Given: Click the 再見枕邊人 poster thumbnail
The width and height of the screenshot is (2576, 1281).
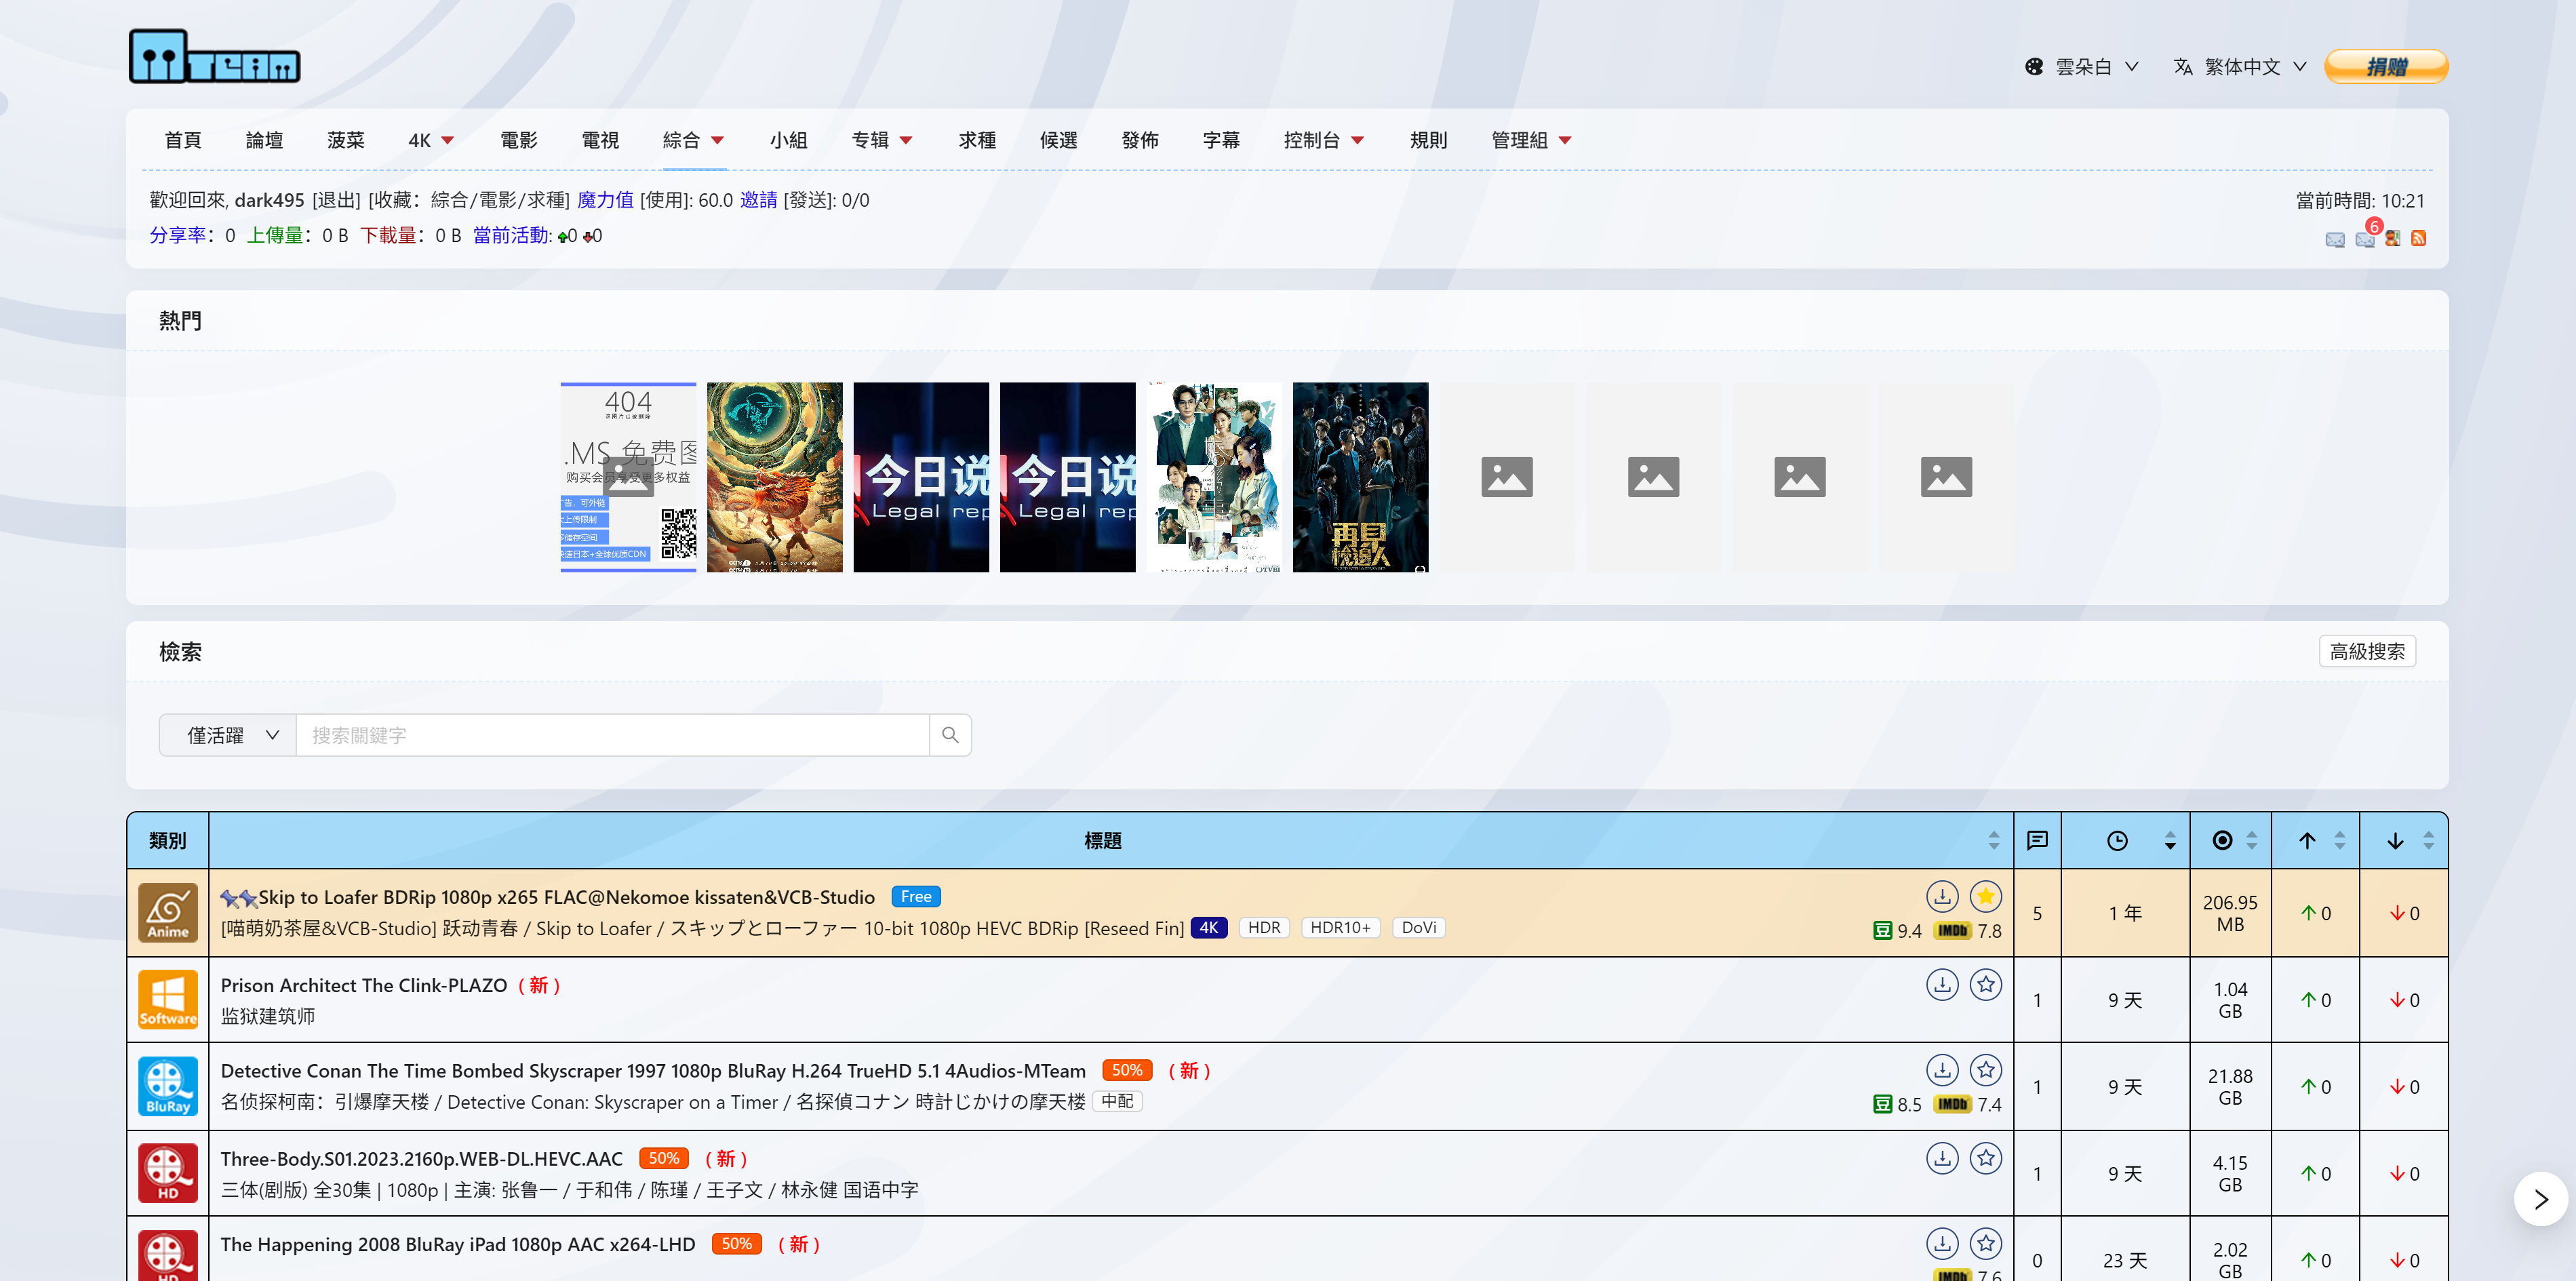Looking at the screenshot, I should 1360,477.
